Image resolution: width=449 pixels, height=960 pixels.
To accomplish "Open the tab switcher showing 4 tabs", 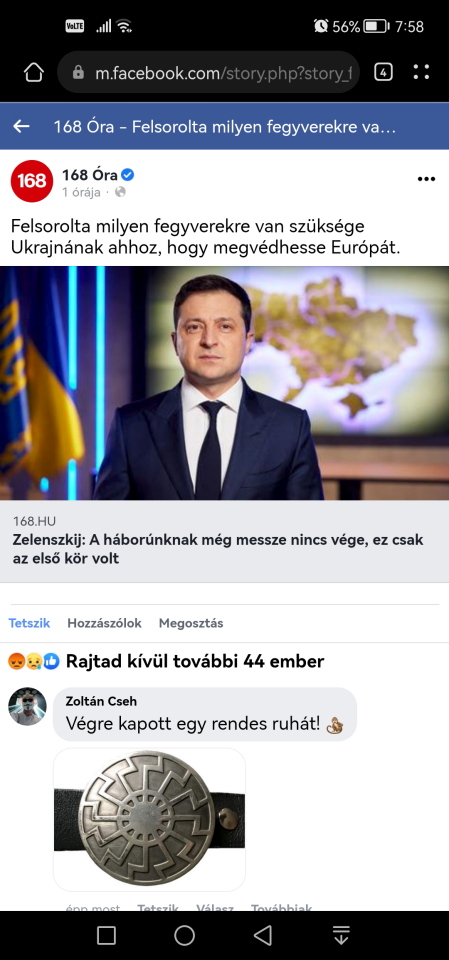I will (x=383, y=73).
